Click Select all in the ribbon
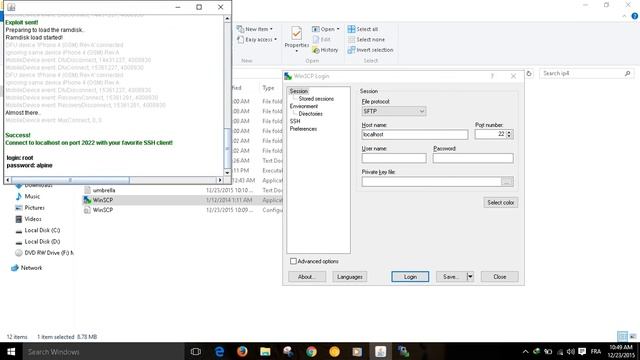This screenshot has width=640, height=360. 363,29
